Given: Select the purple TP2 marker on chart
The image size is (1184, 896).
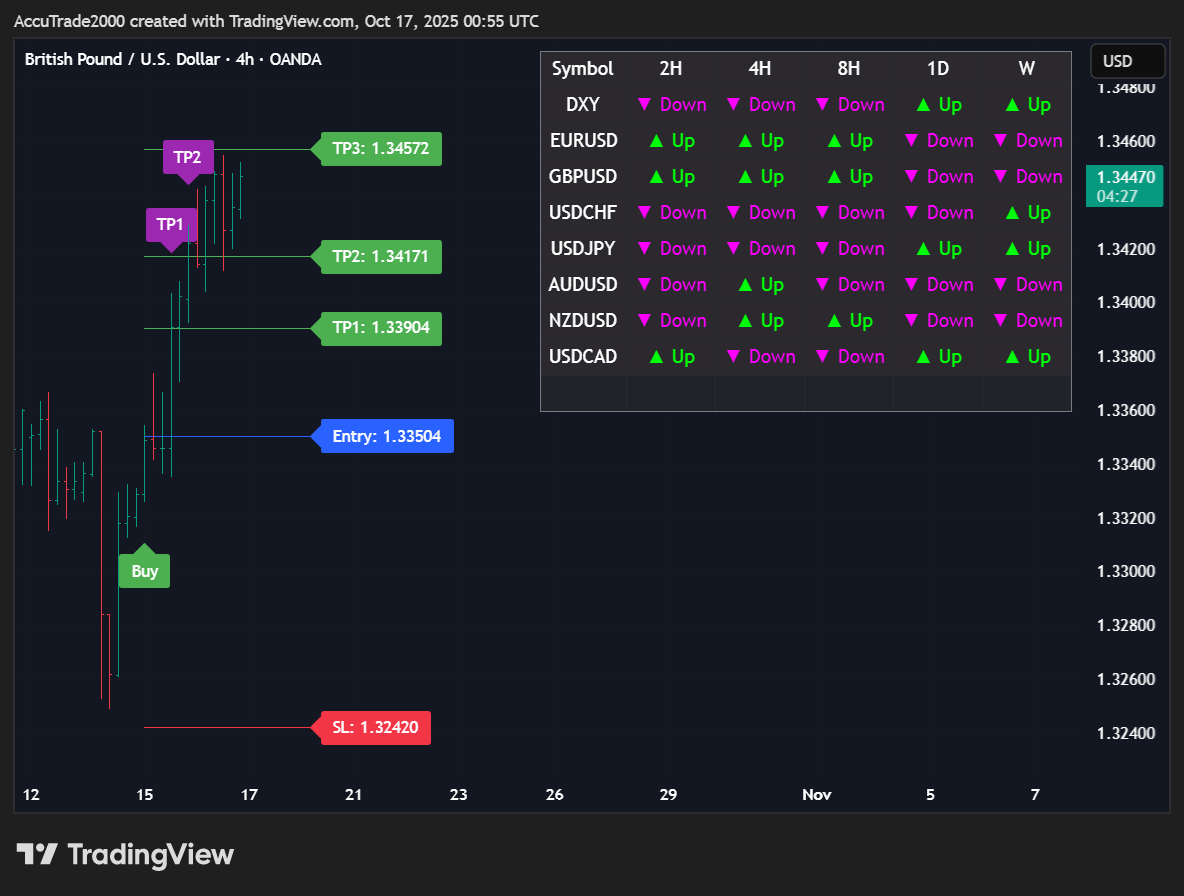Looking at the screenshot, I should pos(188,157).
